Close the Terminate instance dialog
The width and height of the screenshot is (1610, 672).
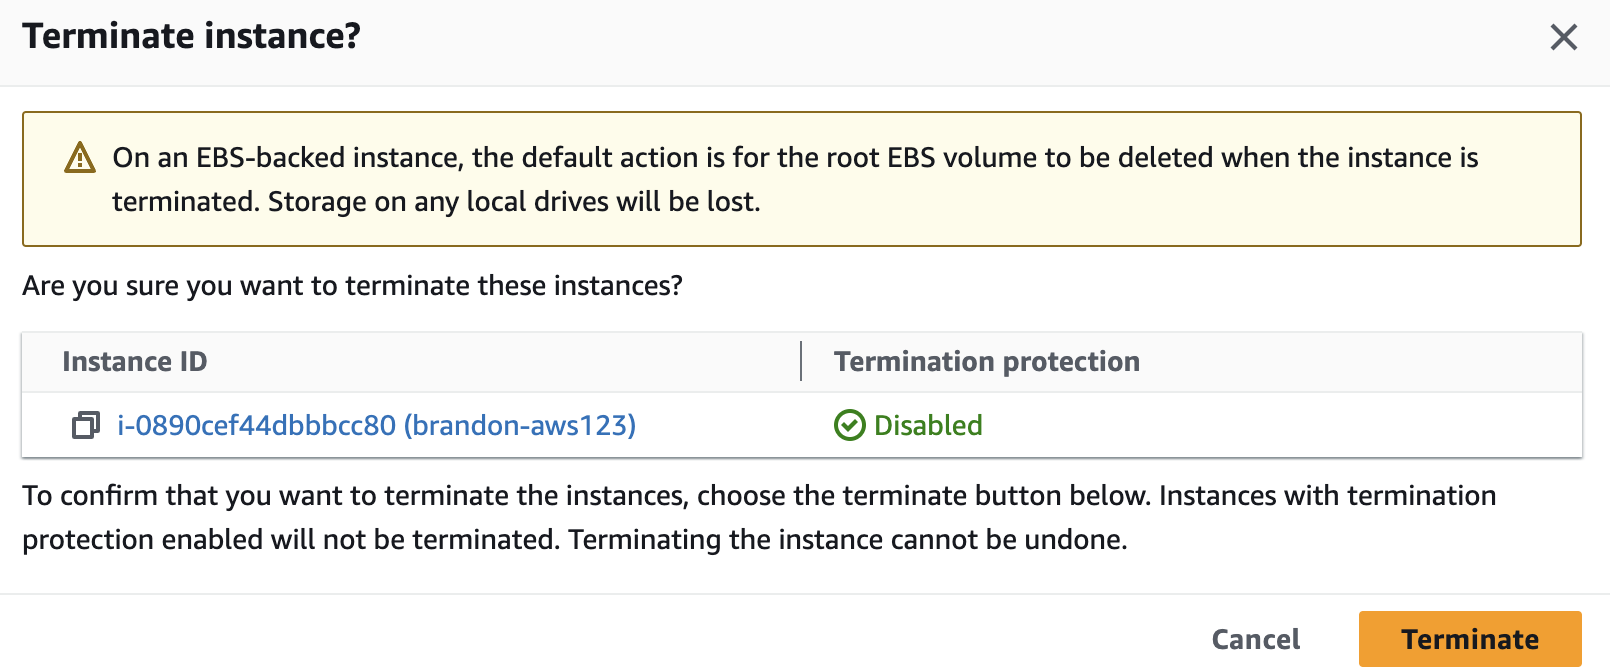coord(1563,38)
